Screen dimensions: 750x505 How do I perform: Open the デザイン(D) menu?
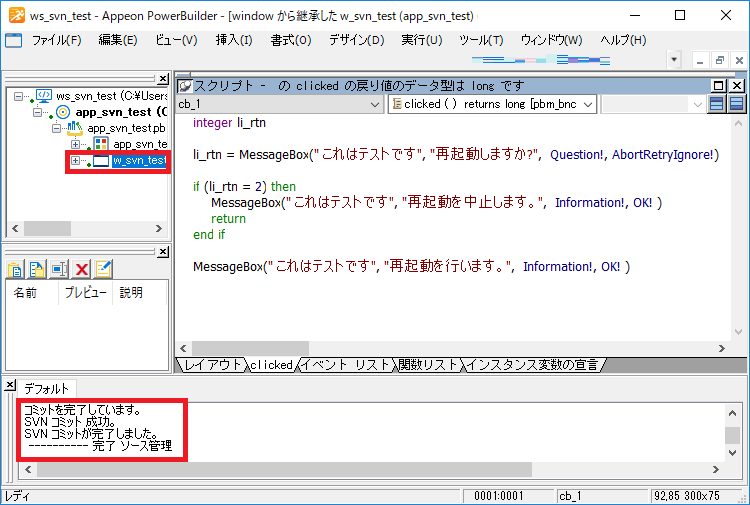pos(357,40)
